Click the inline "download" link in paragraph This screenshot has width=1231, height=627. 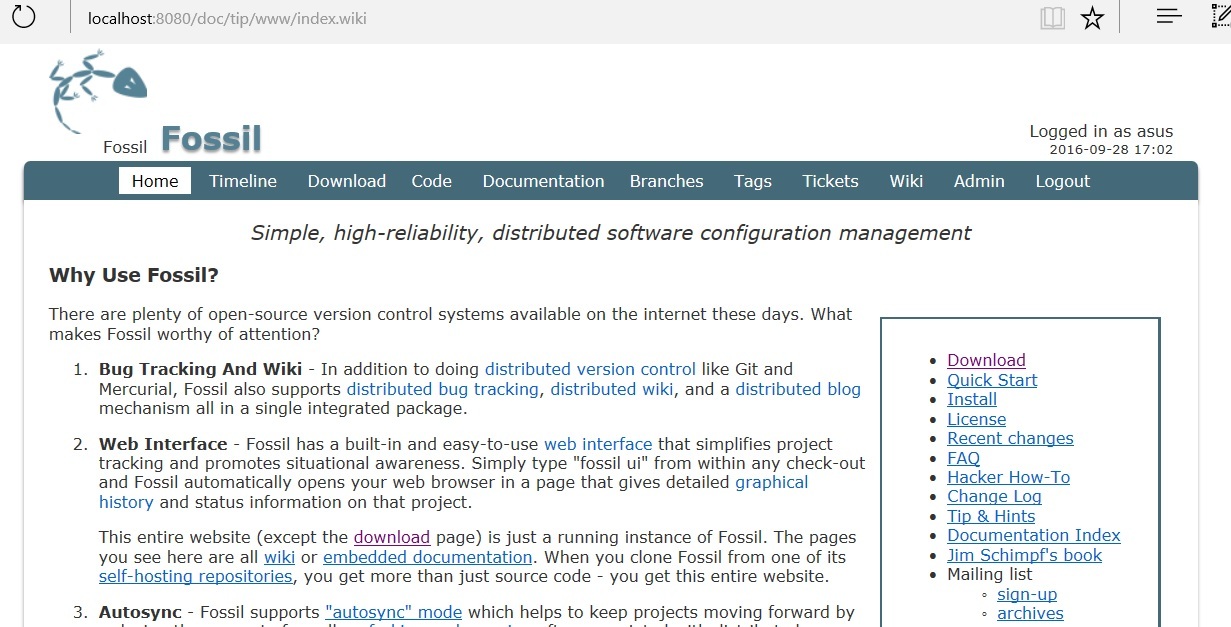(392, 537)
